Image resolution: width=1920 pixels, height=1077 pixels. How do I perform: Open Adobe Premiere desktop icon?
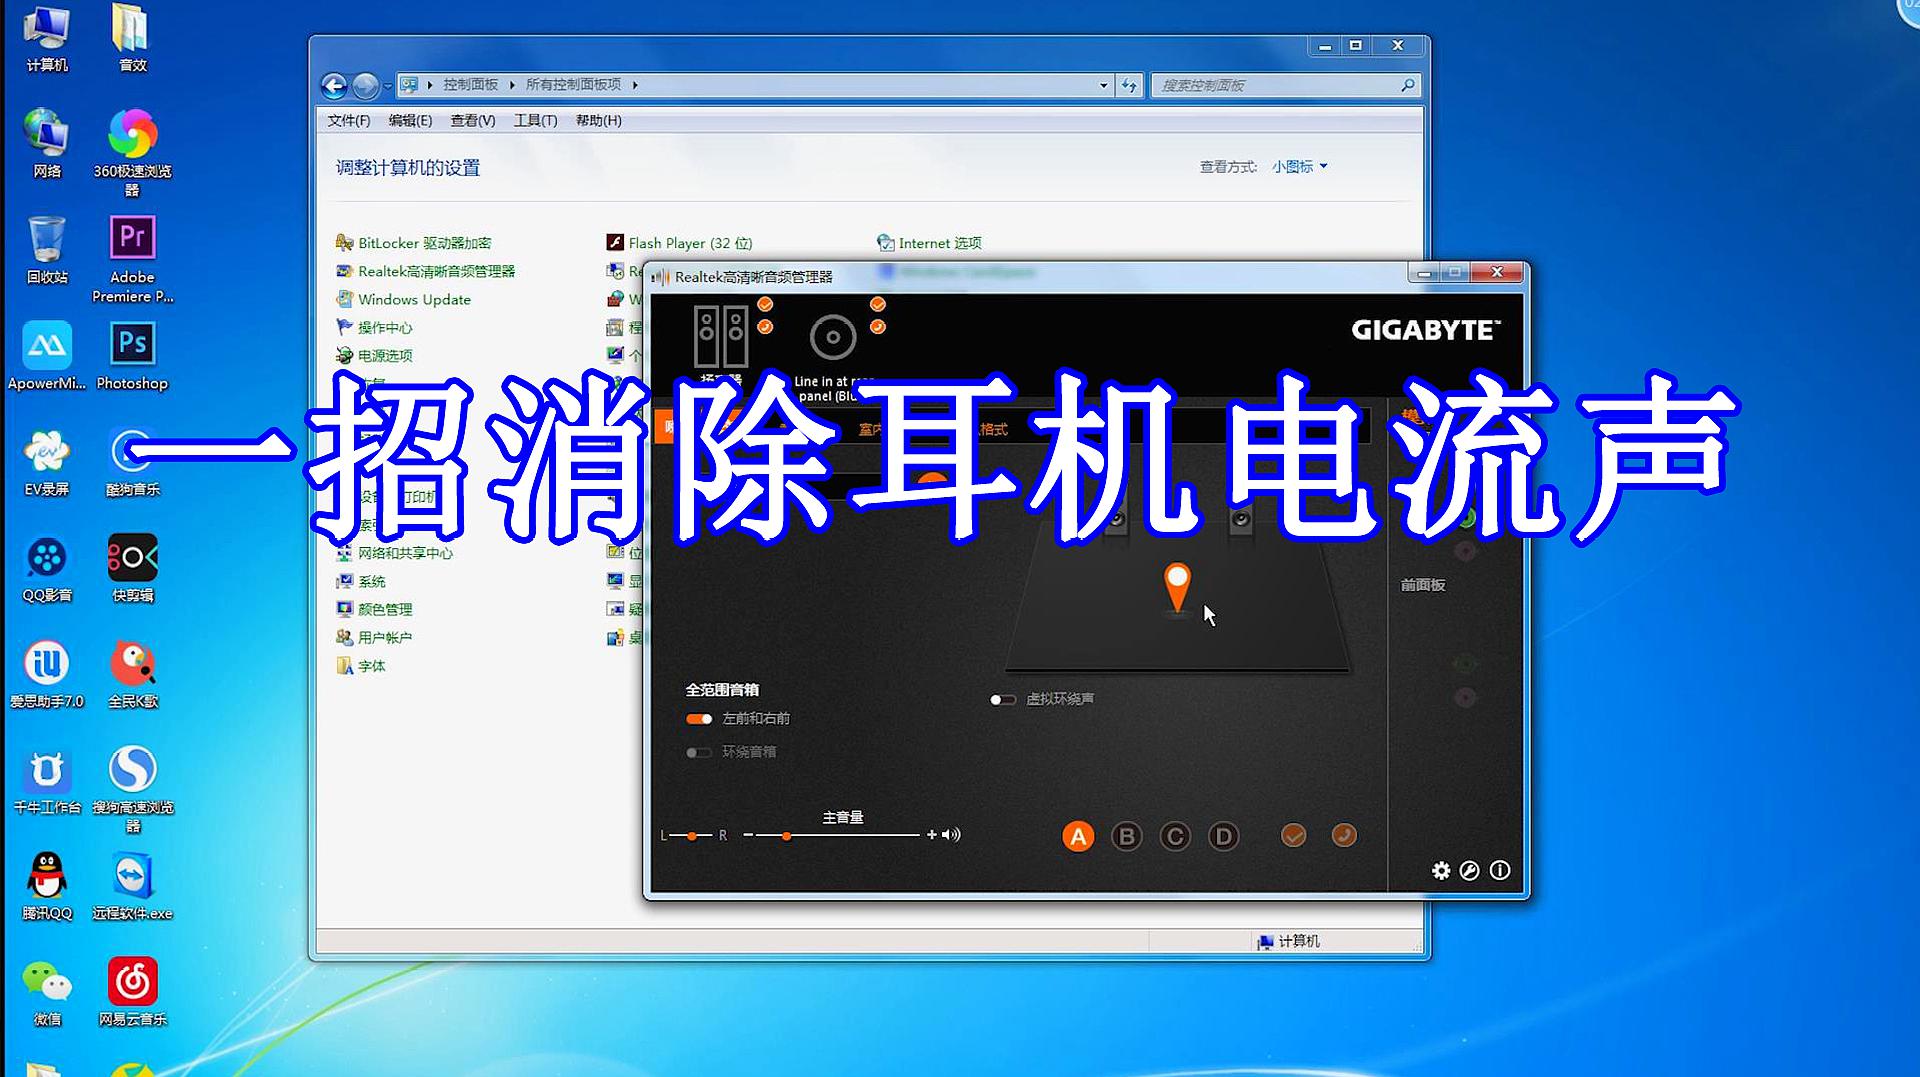[132, 259]
